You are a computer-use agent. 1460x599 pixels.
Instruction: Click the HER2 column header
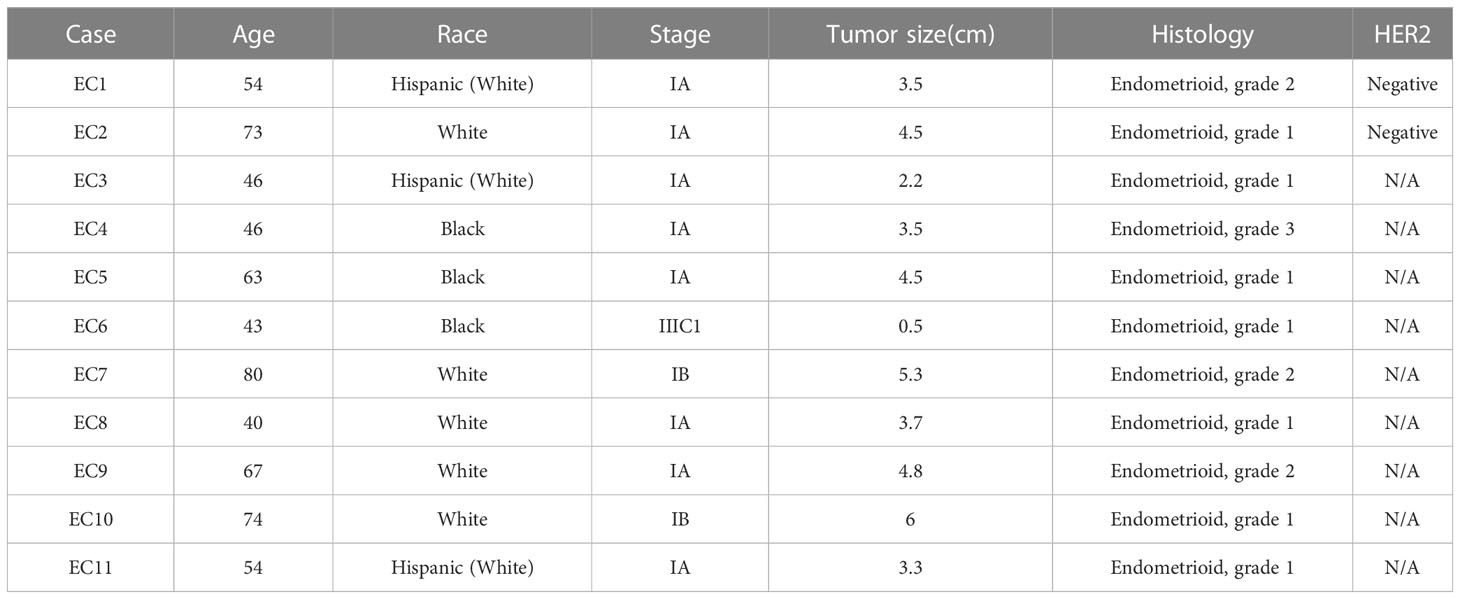pyautogui.click(x=1402, y=35)
